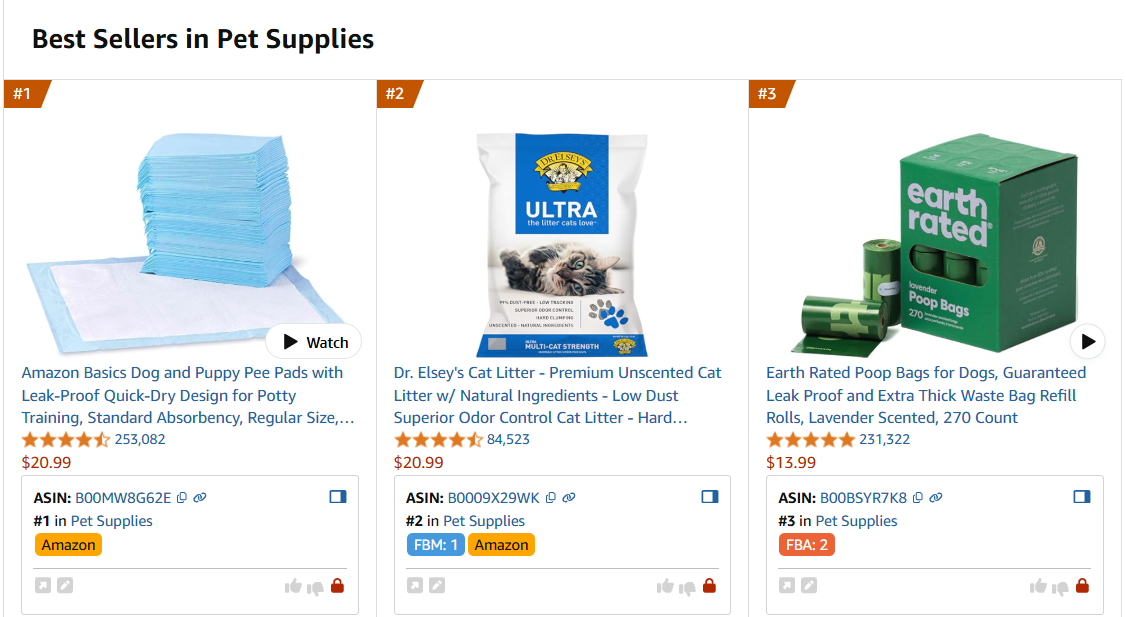Click the external-link arrow icon on card #1
Screen dimensions: 1126x617
[x=43, y=585]
